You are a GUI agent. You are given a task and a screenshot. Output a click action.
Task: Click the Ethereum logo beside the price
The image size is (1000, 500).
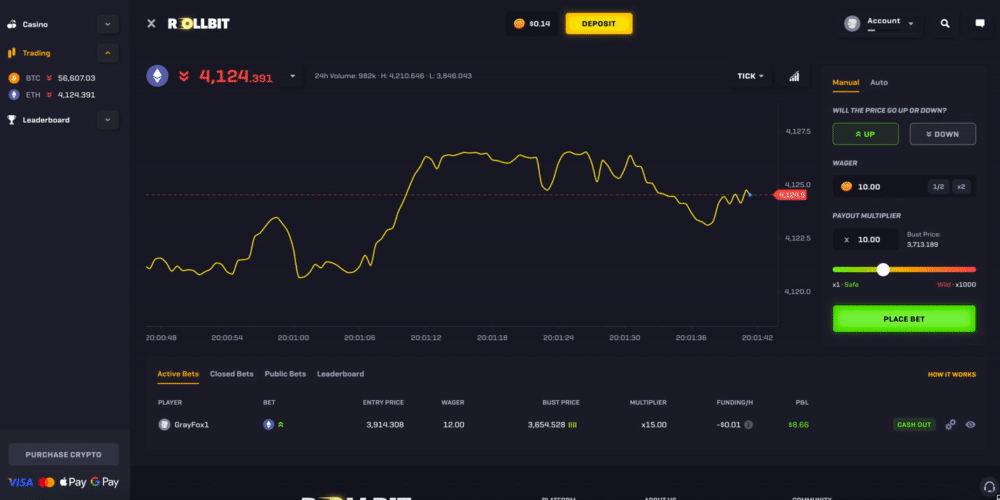[x=158, y=76]
